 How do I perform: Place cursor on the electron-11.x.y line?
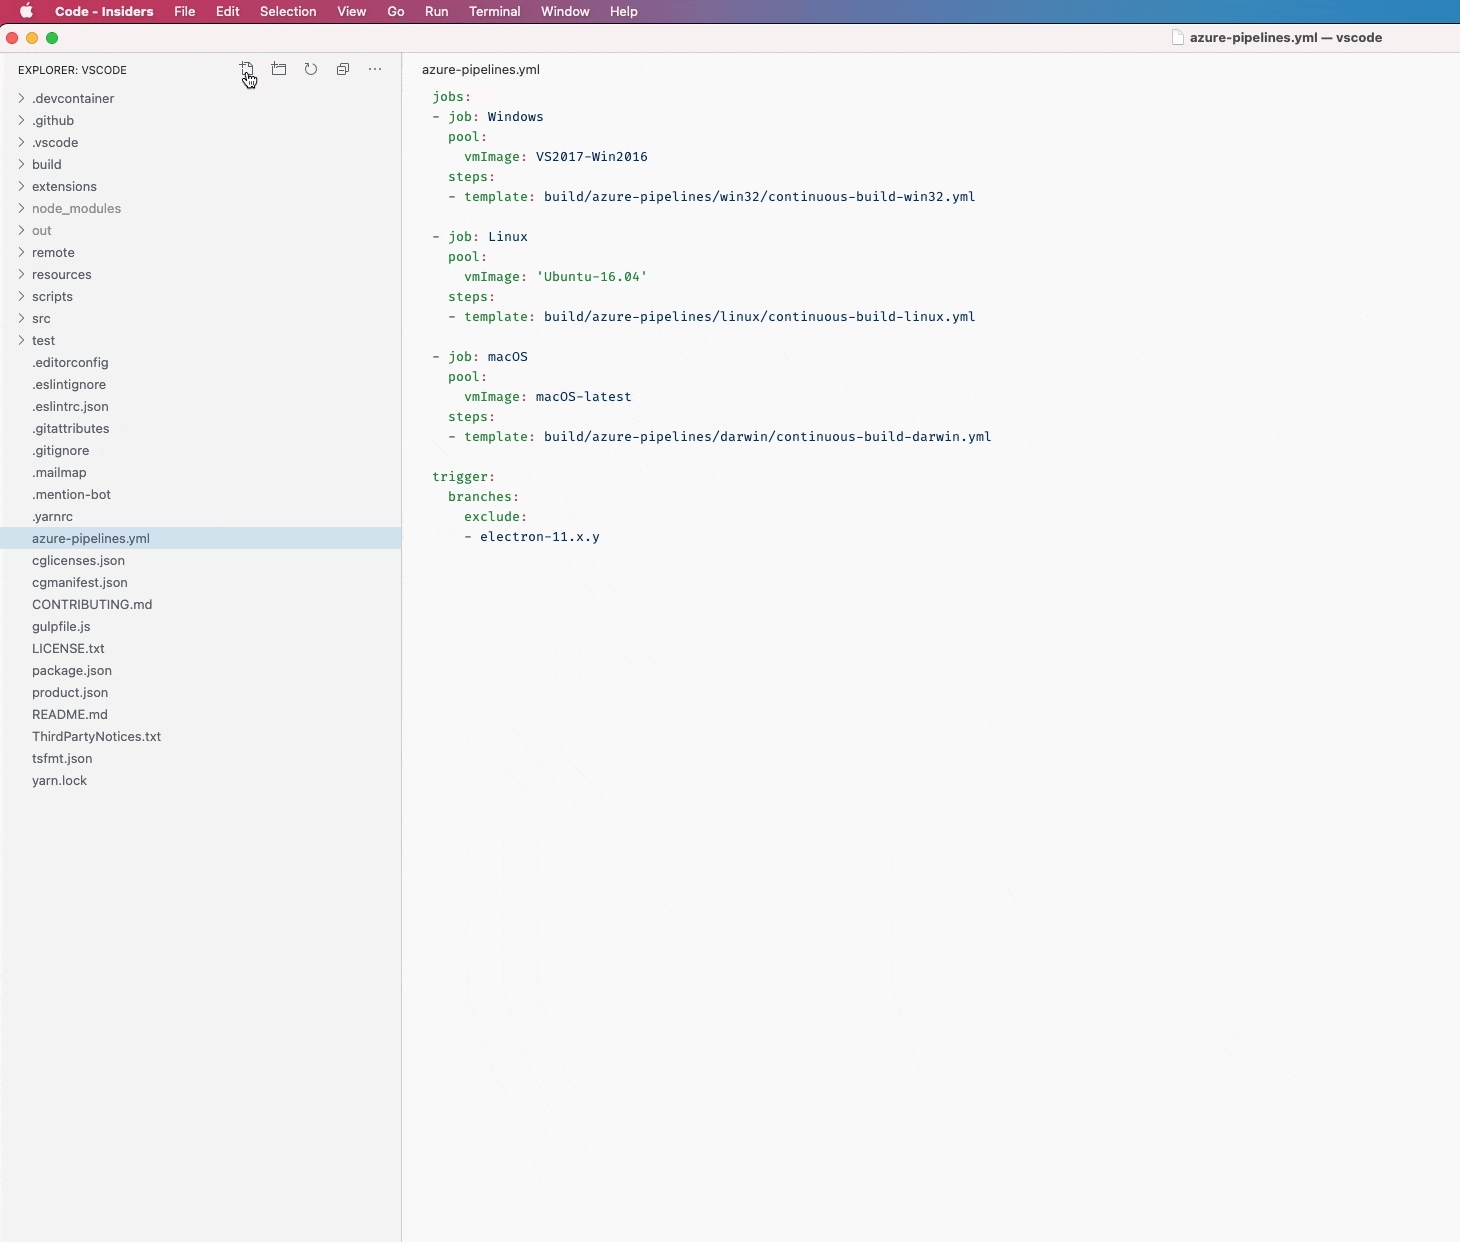[540, 537]
